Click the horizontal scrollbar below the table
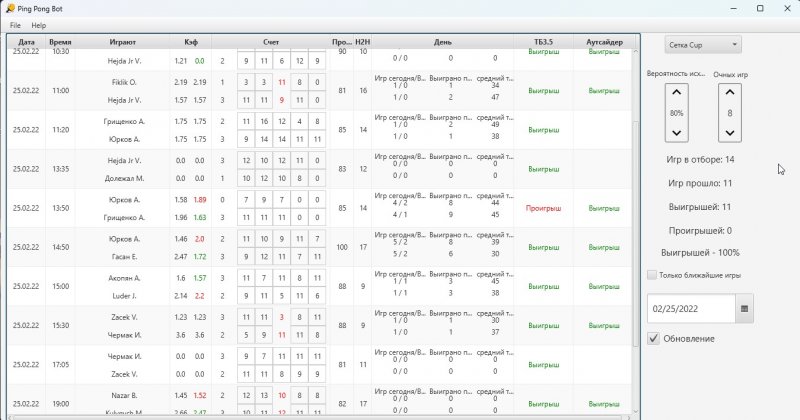The height and width of the screenshot is (420, 800). 320,415
